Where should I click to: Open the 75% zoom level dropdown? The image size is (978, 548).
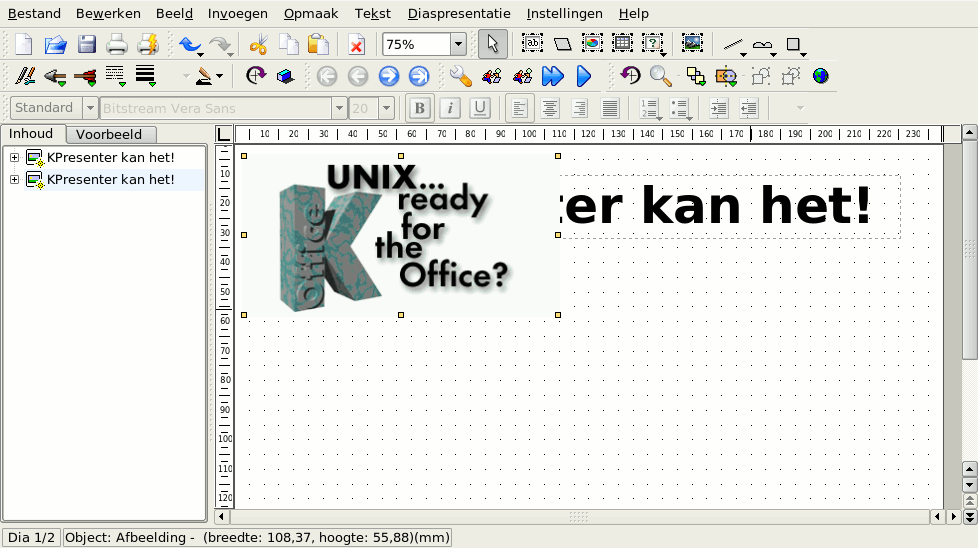[x=458, y=44]
